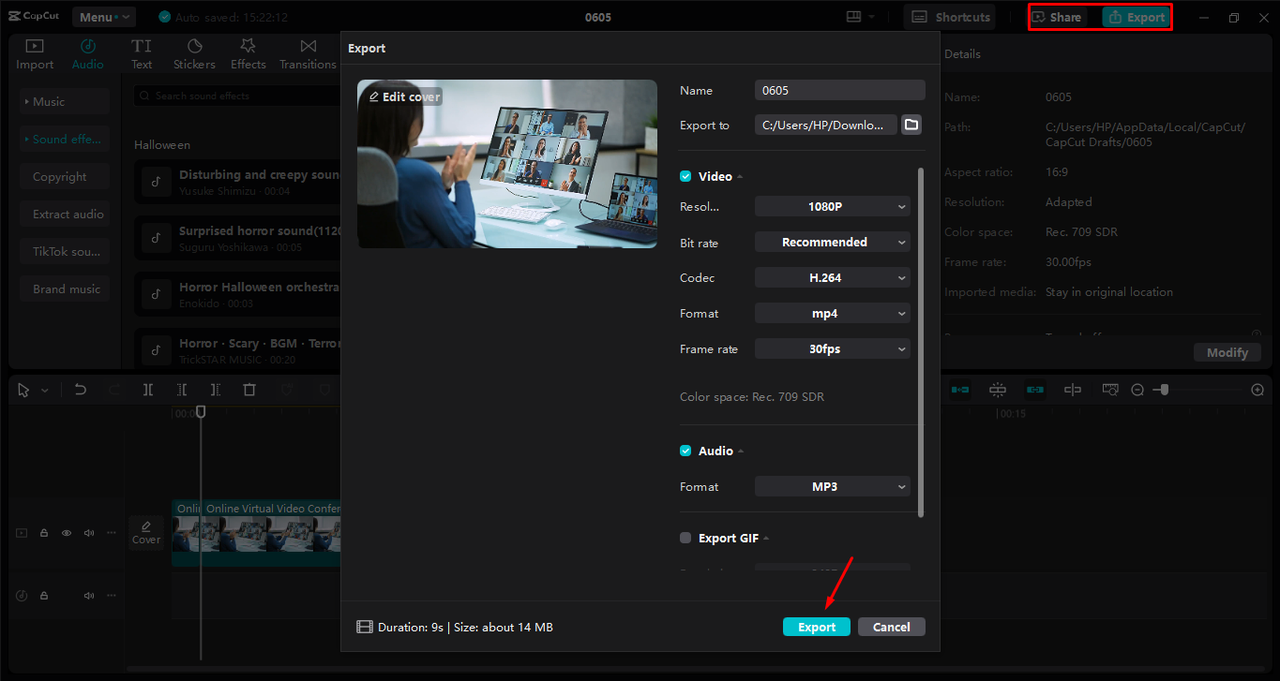Click the Delete left of playhead icon
The image size is (1280, 681).
182,390
